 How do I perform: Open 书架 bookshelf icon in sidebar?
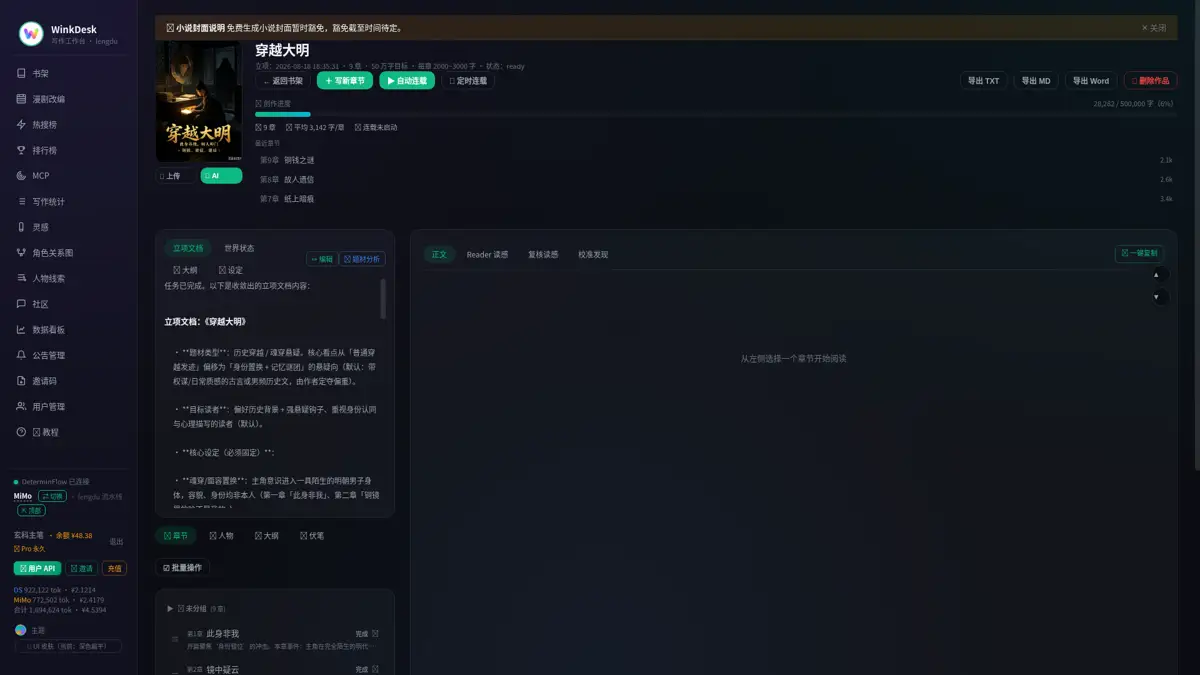[21, 73]
